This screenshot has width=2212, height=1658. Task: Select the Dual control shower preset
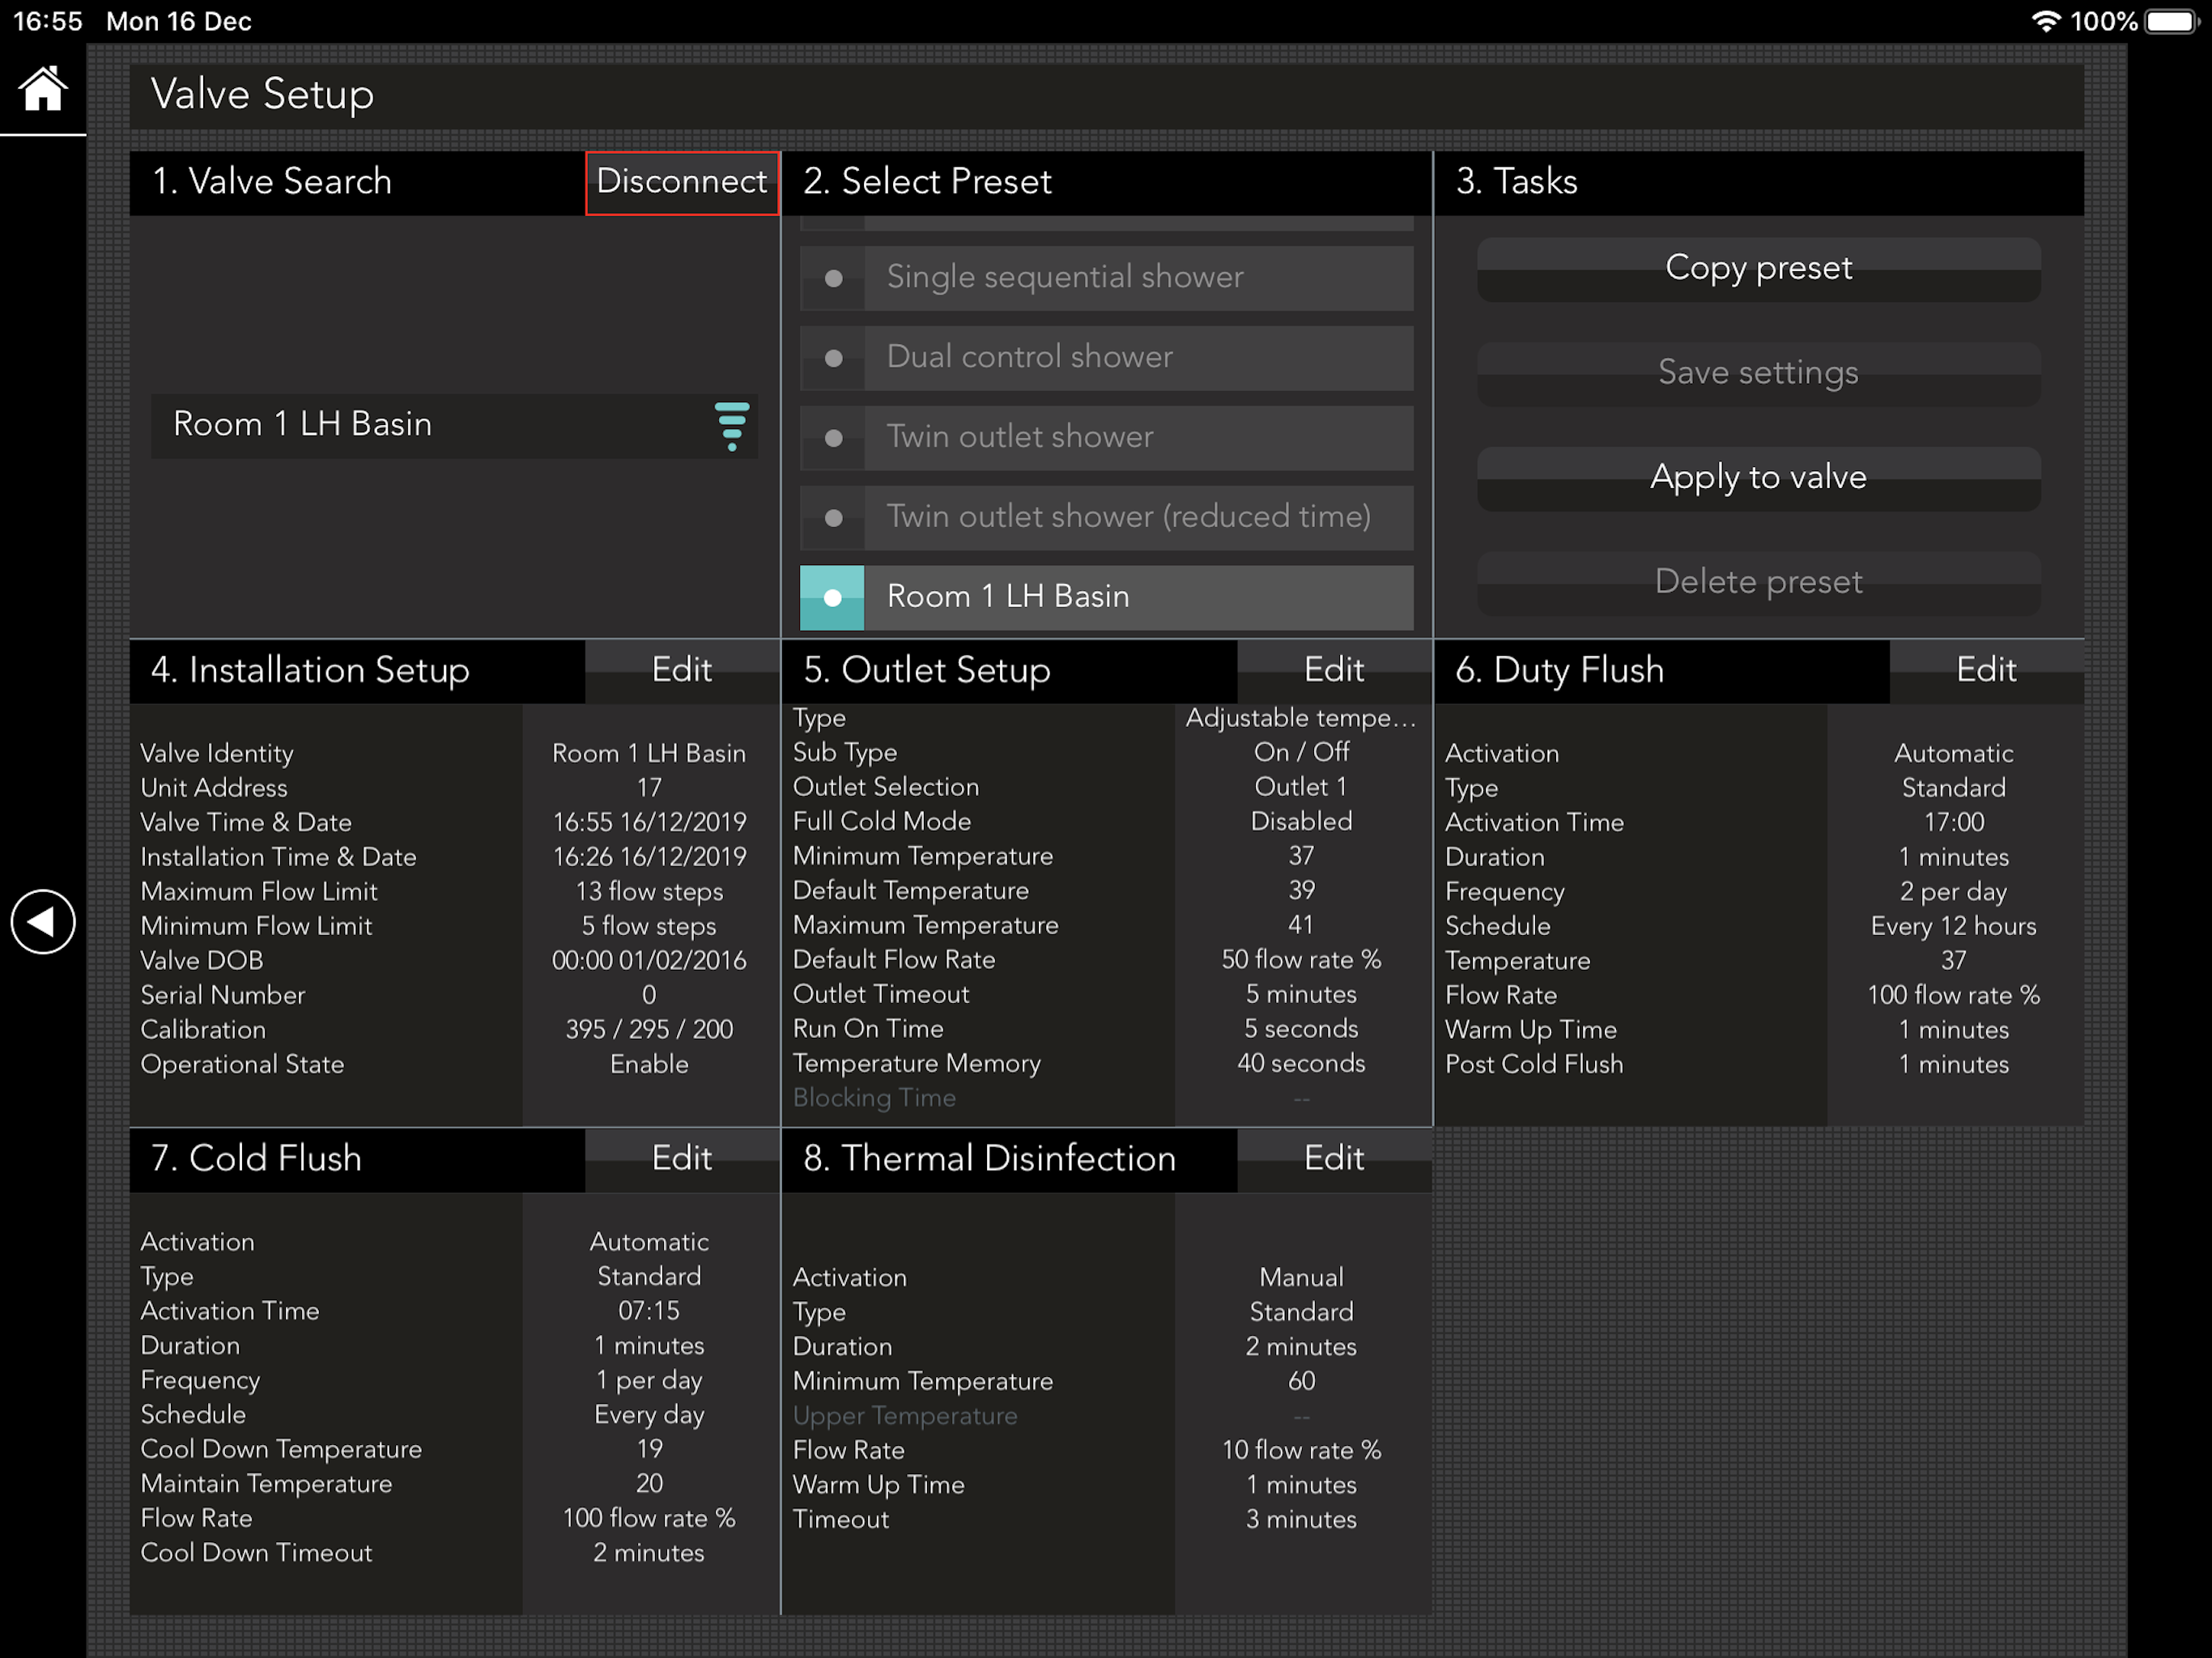[1106, 357]
